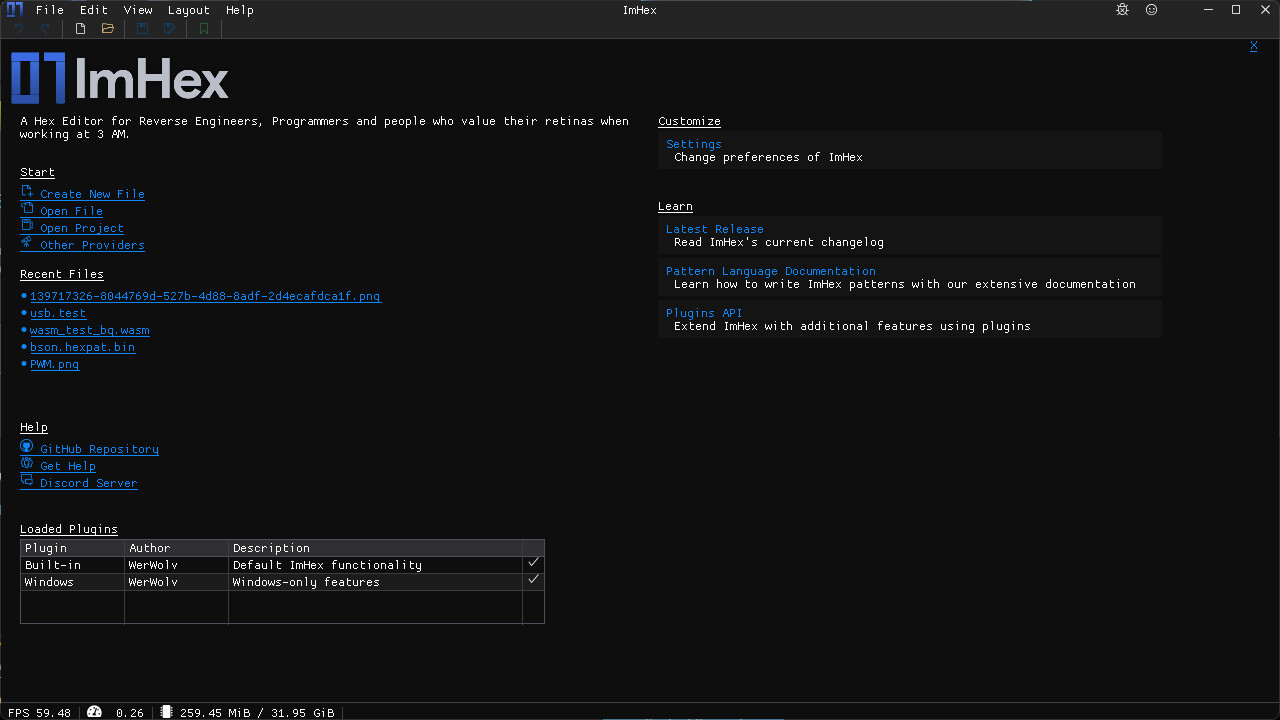Screen dimensions: 1280x720
Task: Open the View menu
Action: pos(138,9)
